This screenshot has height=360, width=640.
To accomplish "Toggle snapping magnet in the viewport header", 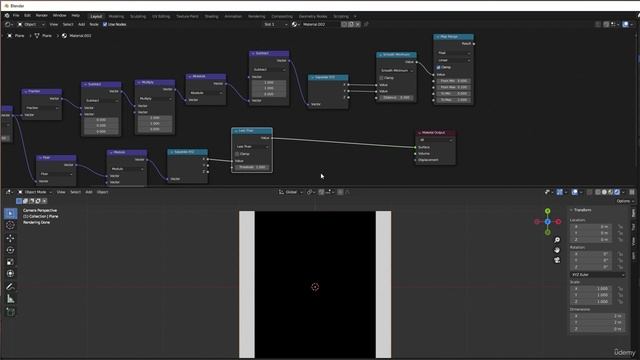I will 322,192.
